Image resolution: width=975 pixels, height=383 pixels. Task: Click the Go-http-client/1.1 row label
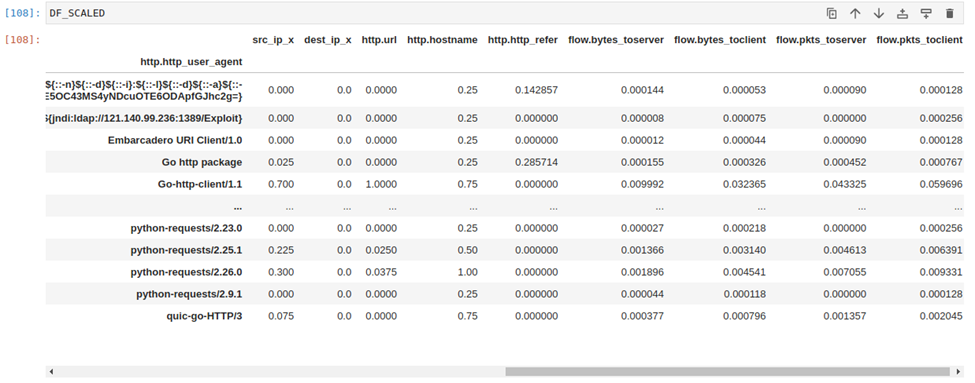(200, 184)
